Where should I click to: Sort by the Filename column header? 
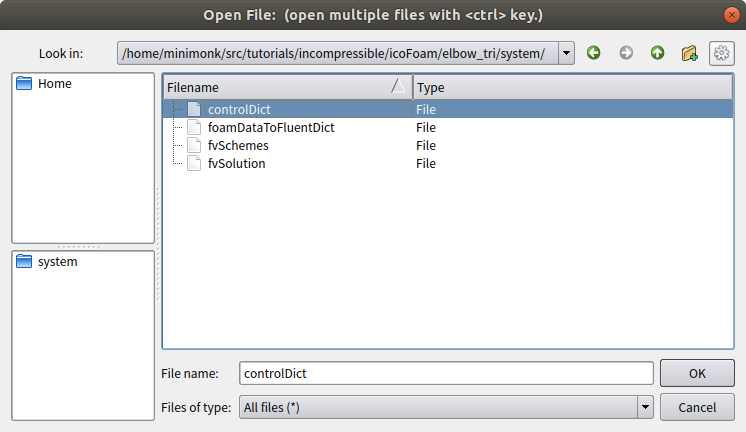288,88
